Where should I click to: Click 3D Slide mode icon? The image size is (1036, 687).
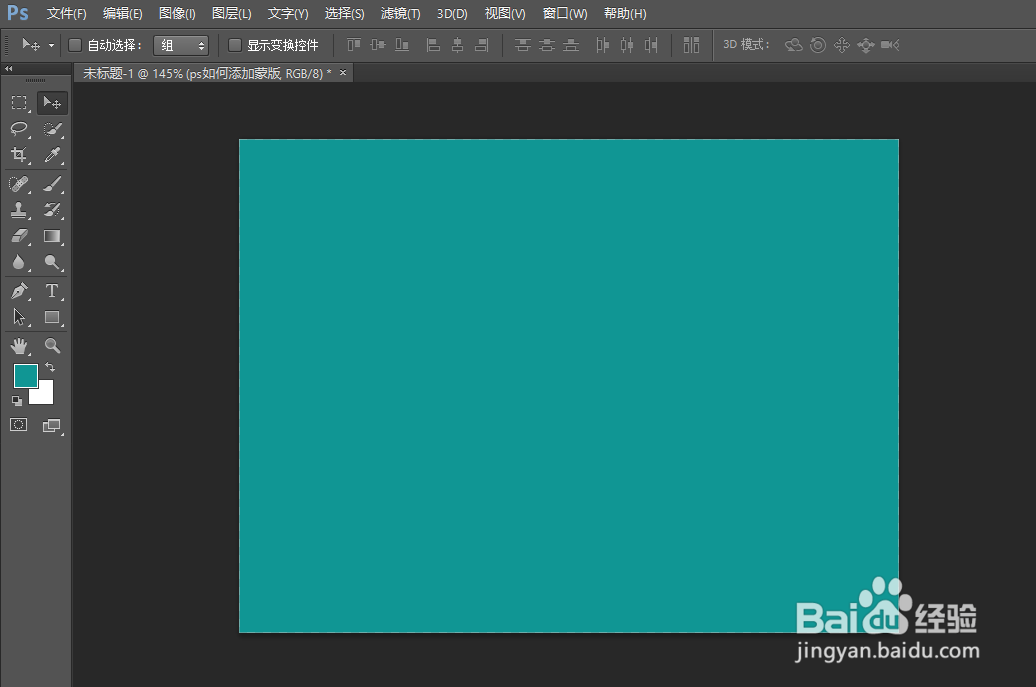[866, 45]
